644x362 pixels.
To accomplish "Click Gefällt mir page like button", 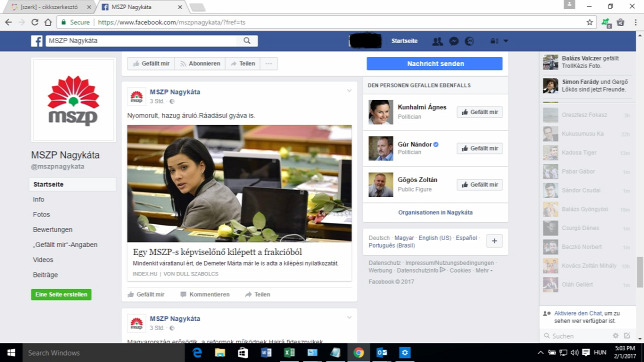I will point(151,64).
